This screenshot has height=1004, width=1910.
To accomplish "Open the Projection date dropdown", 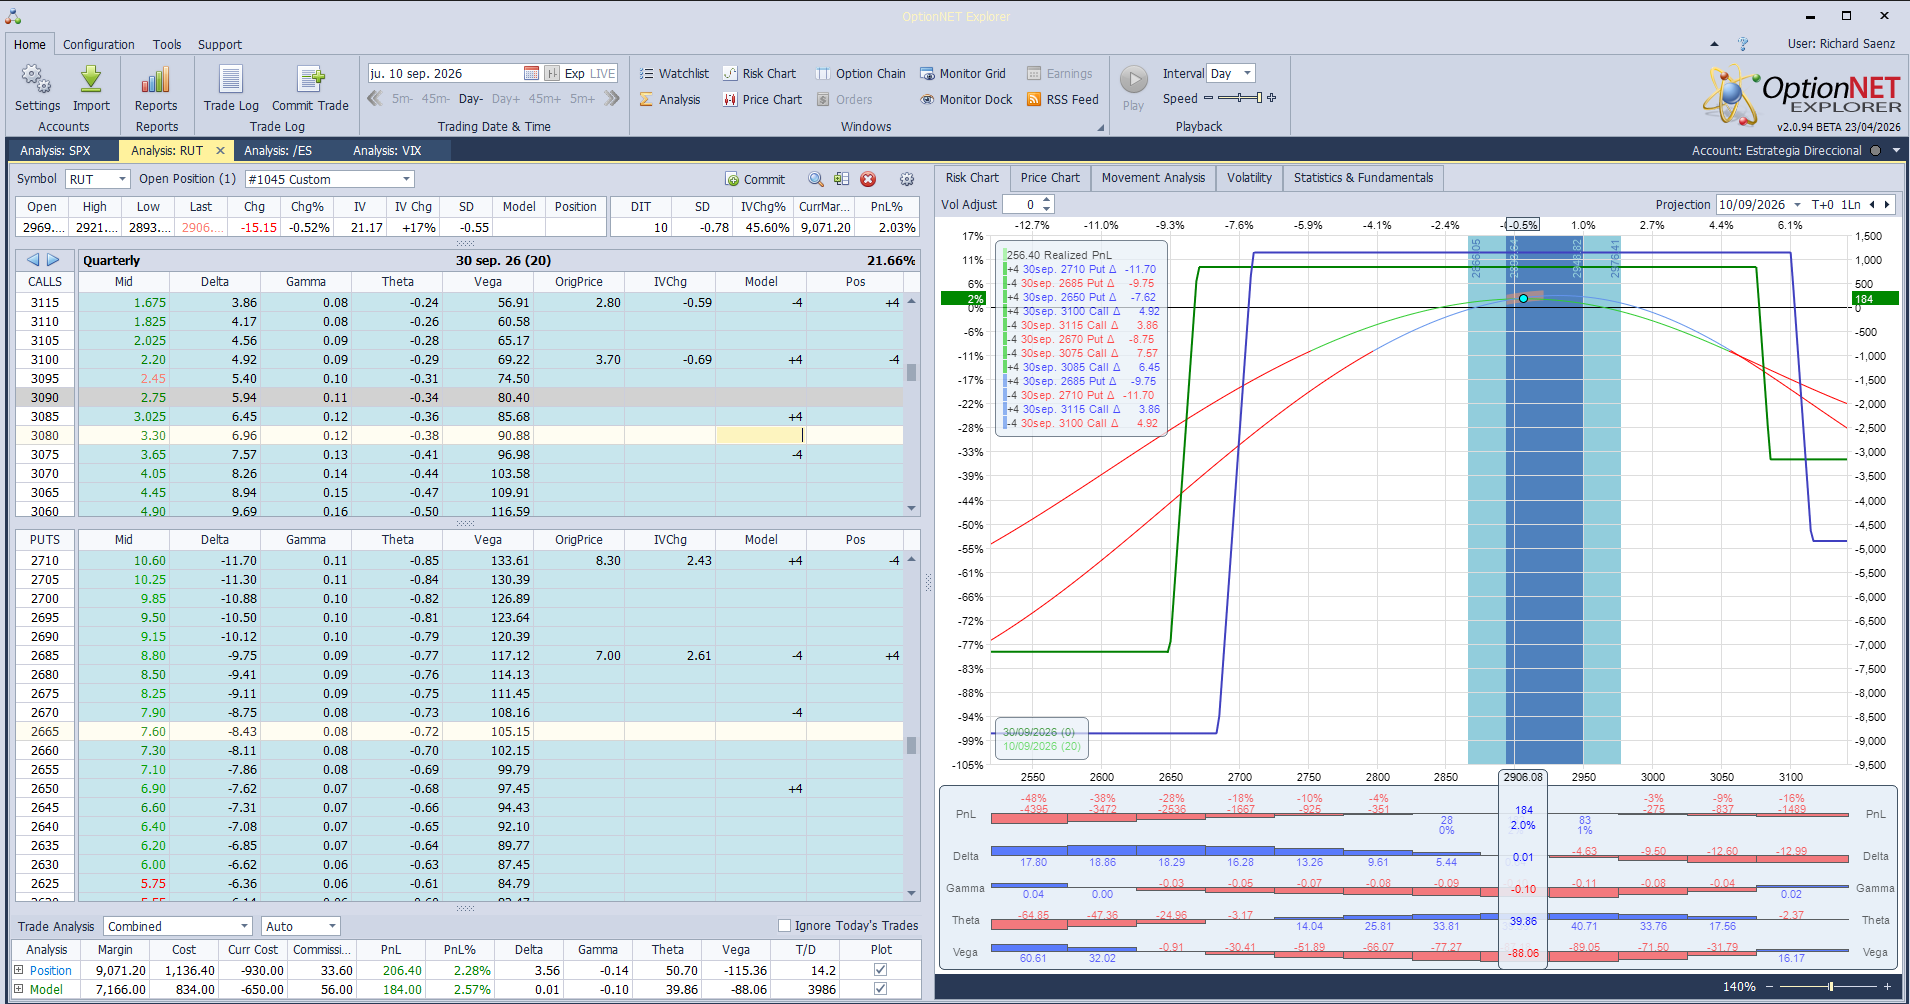I will click(1797, 205).
